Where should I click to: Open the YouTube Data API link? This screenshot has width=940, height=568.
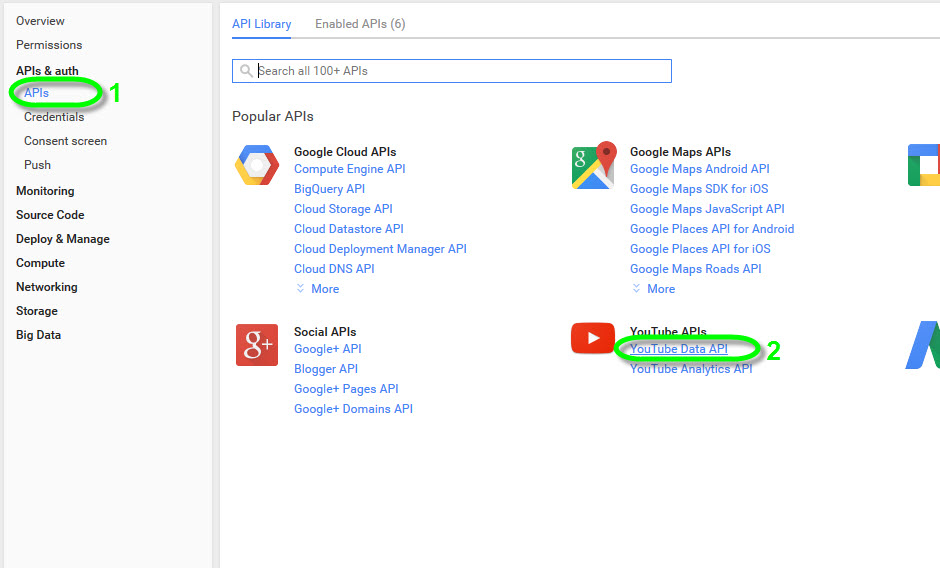[679, 349]
